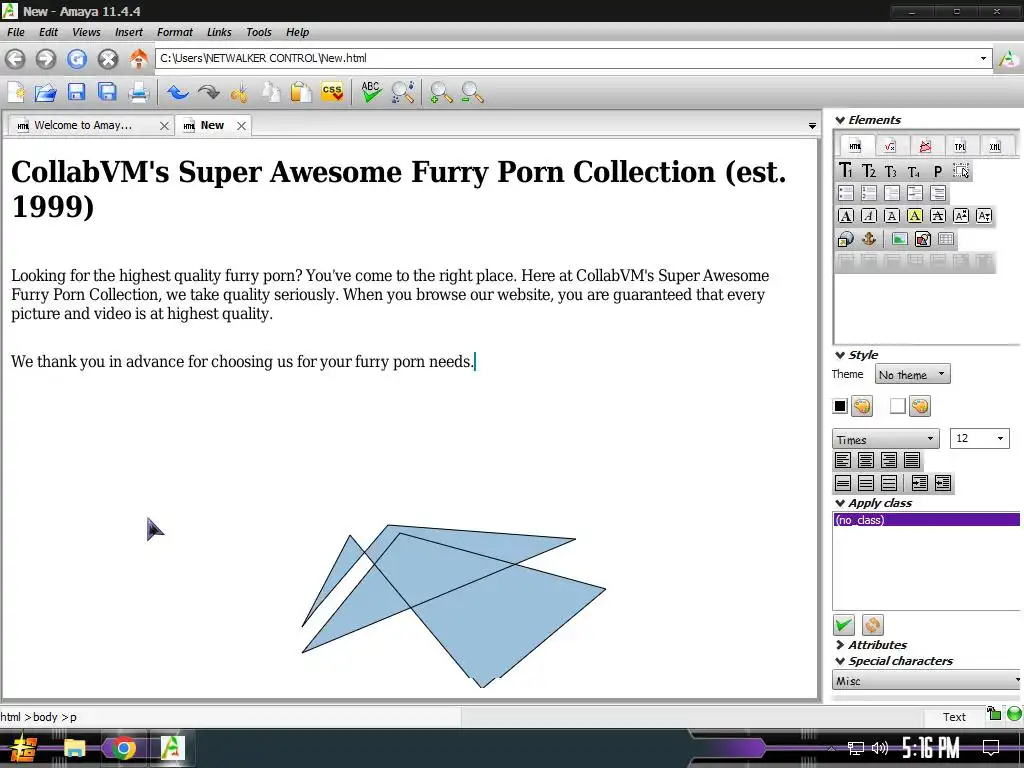Collapse the Apply class panel
Image resolution: width=1024 pixels, height=768 pixels.
click(840, 504)
